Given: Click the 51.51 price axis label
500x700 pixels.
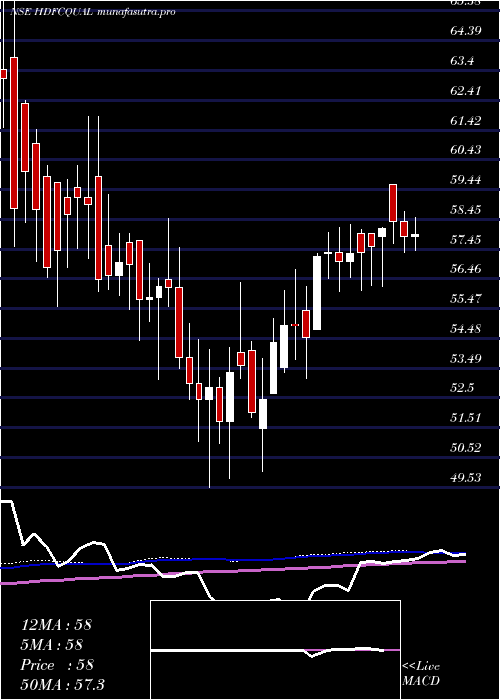Looking at the screenshot, I should point(466,418).
